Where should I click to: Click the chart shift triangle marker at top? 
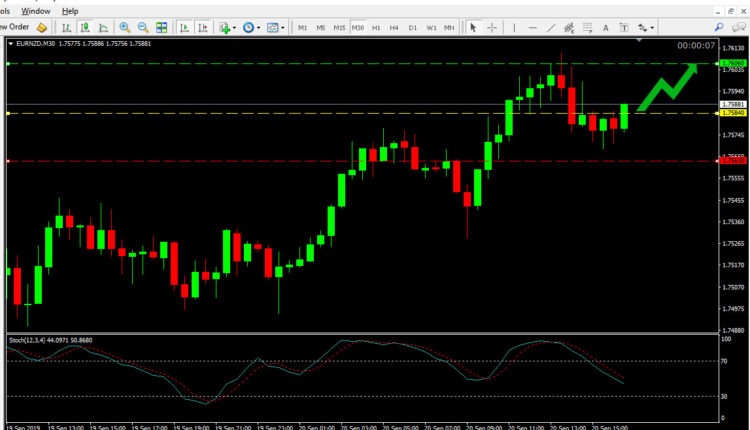639,41
